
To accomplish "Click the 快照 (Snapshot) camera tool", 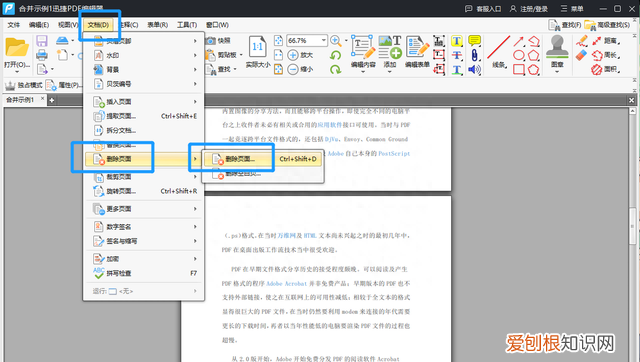I will pos(219,40).
